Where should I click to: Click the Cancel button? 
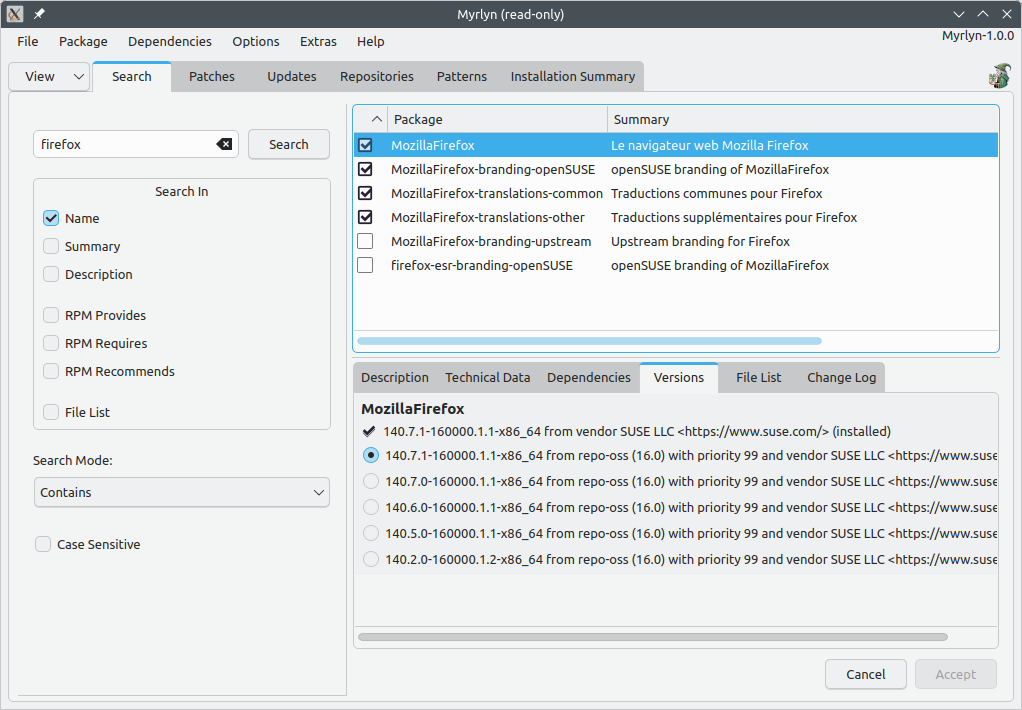865,674
